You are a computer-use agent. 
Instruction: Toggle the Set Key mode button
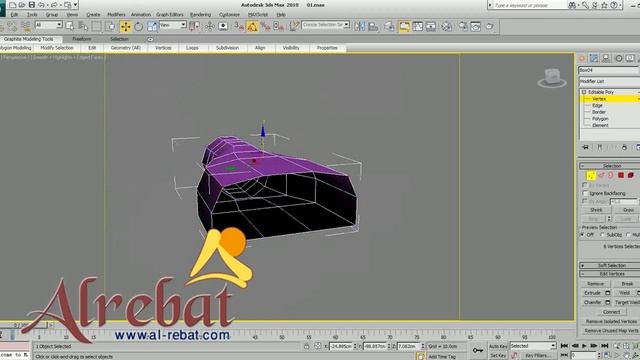coord(498,356)
